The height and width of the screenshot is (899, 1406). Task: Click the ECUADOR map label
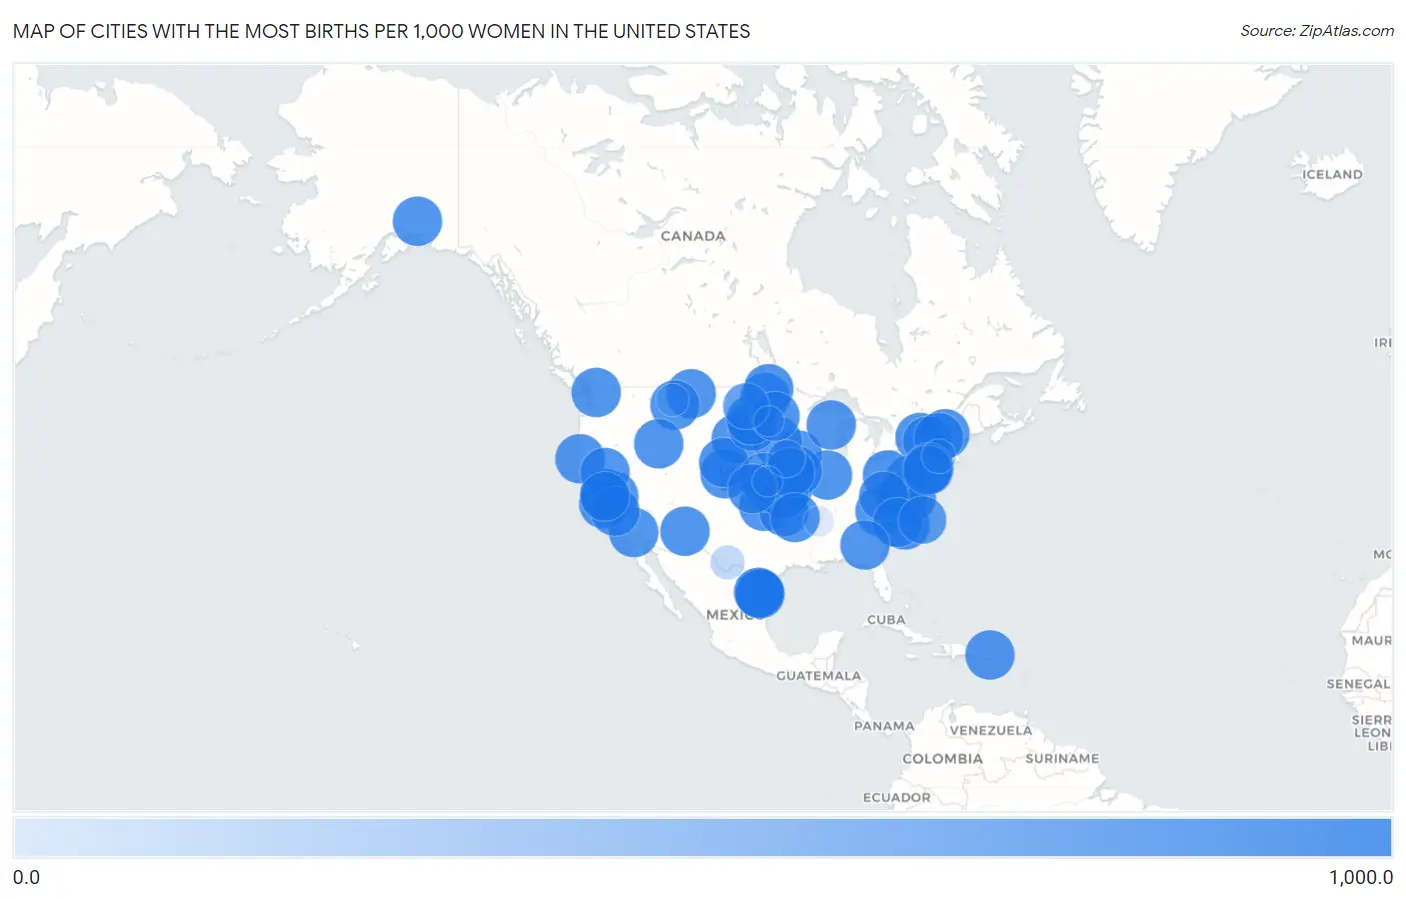pos(896,798)
